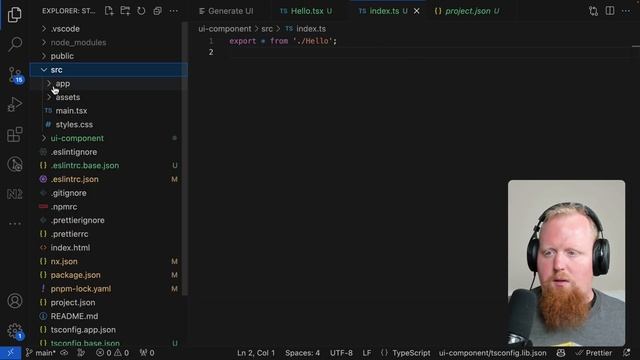The height and width of the screenshot is (360, 640).
Task: Open tsconfig.app.json file
Action: pos(109,330)
